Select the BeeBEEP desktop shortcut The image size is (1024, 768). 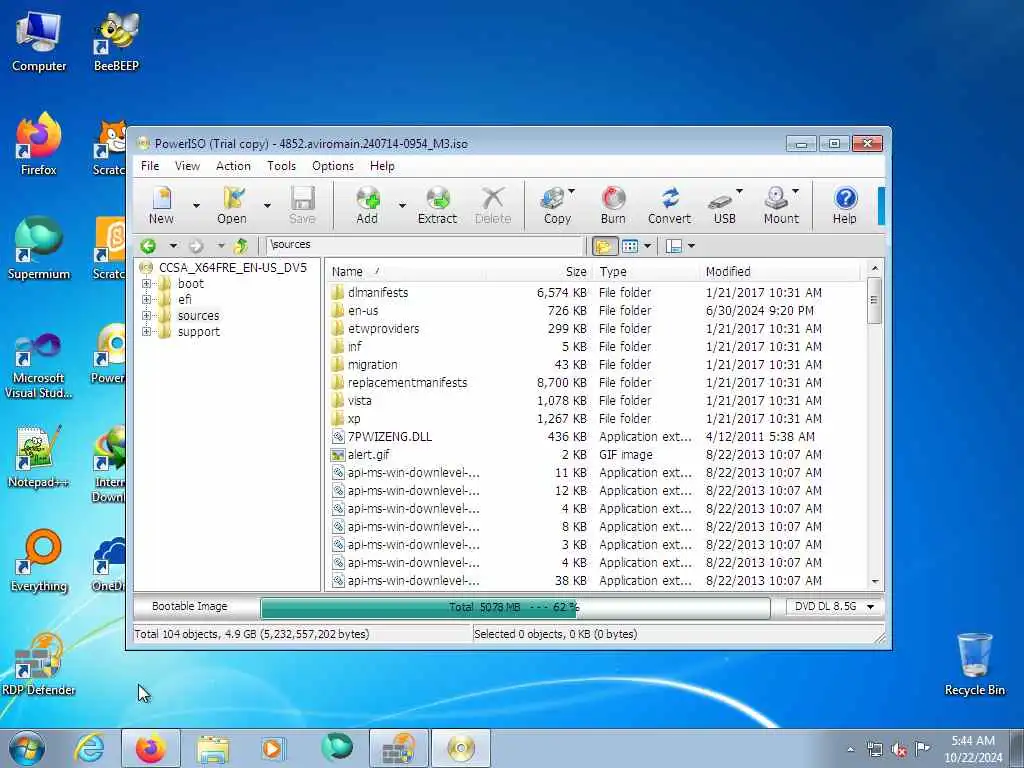(116, 40)
